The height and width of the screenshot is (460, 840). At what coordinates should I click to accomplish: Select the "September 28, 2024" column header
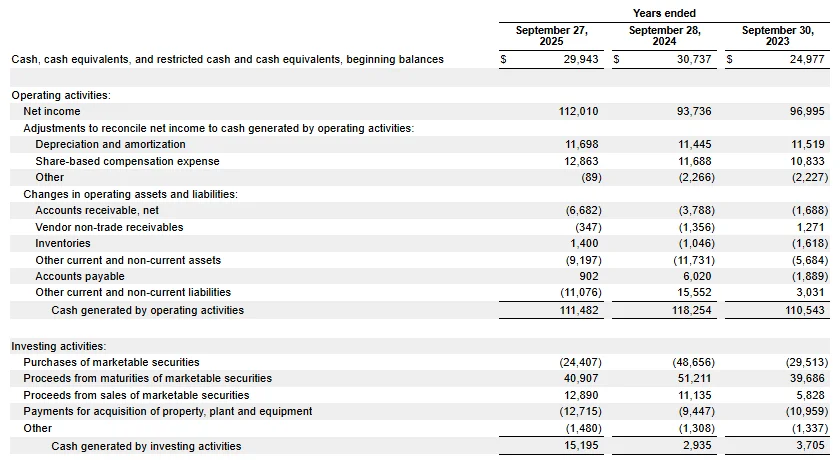point(664,36)
